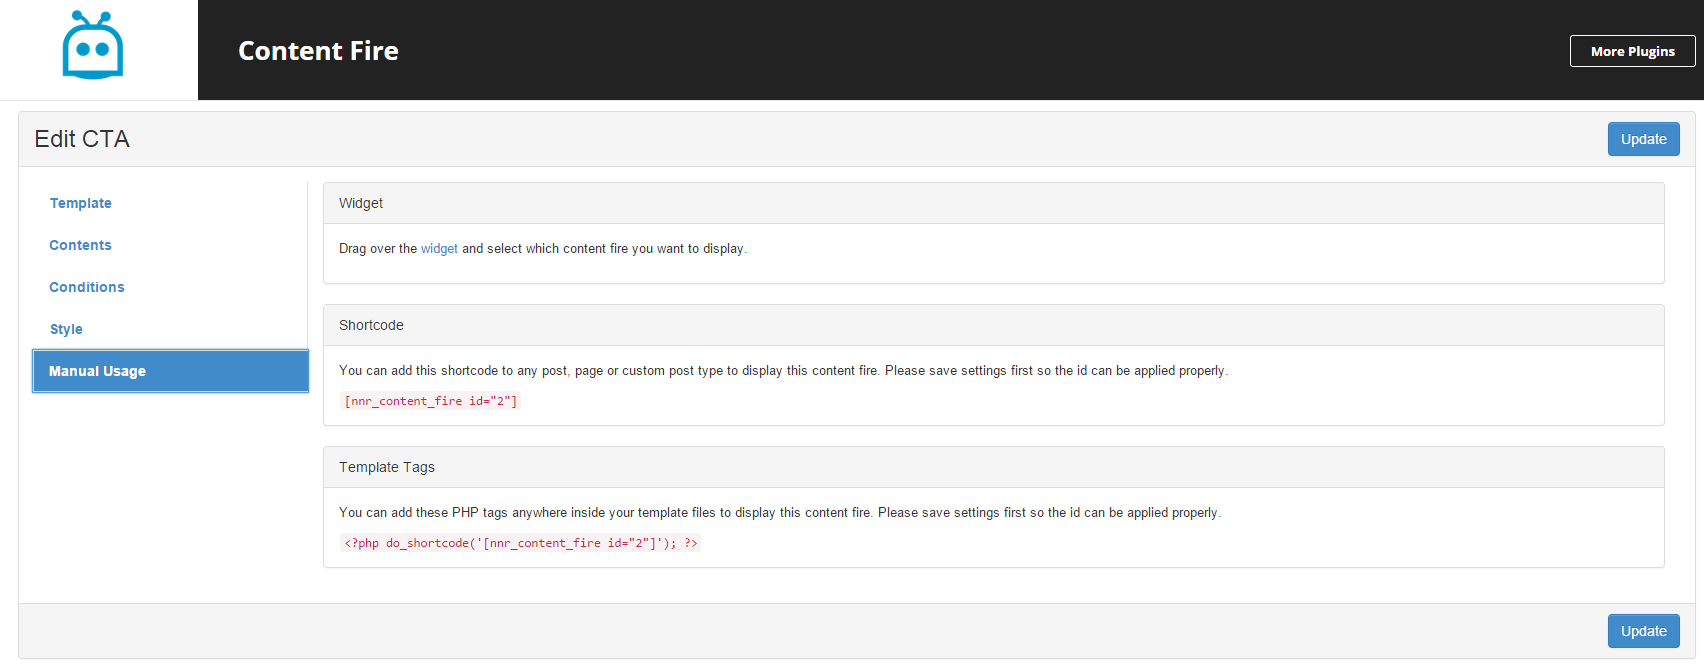The height and width of the screenshot is (665, 1704).
Task: Follow the widget link
Action: tap(439, 249)
